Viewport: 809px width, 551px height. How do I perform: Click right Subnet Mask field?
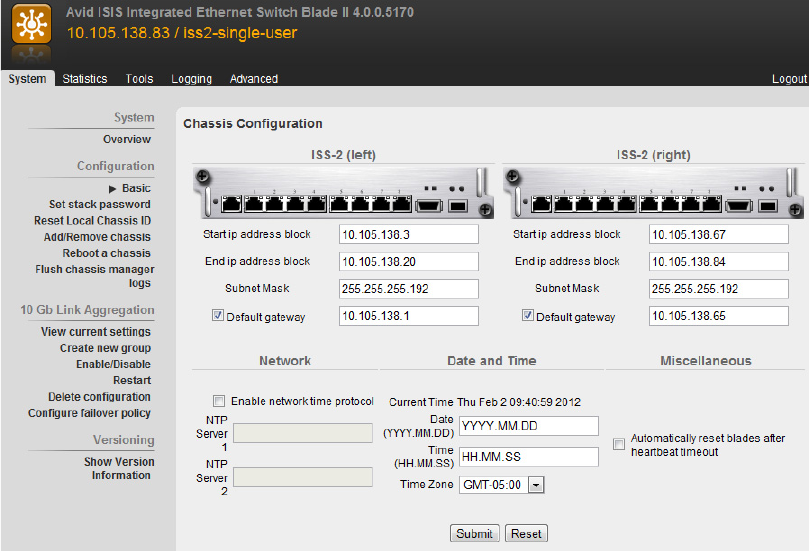(719, 289)
